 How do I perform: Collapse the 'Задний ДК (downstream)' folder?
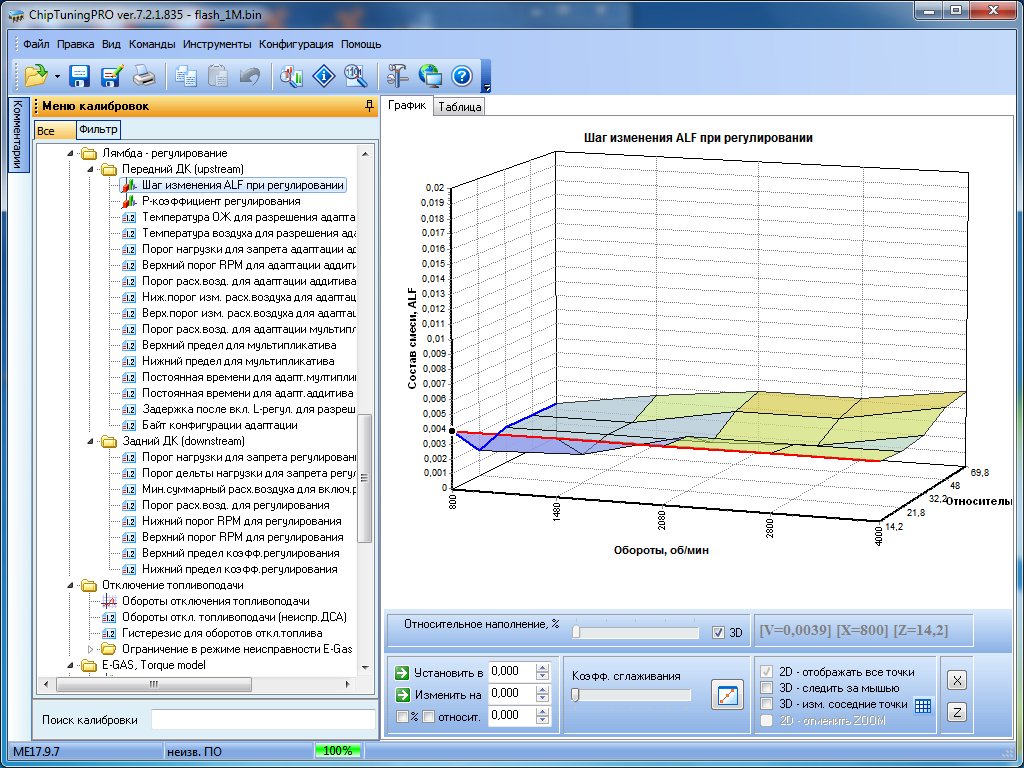pyautogui.click(x=91, y=441)
